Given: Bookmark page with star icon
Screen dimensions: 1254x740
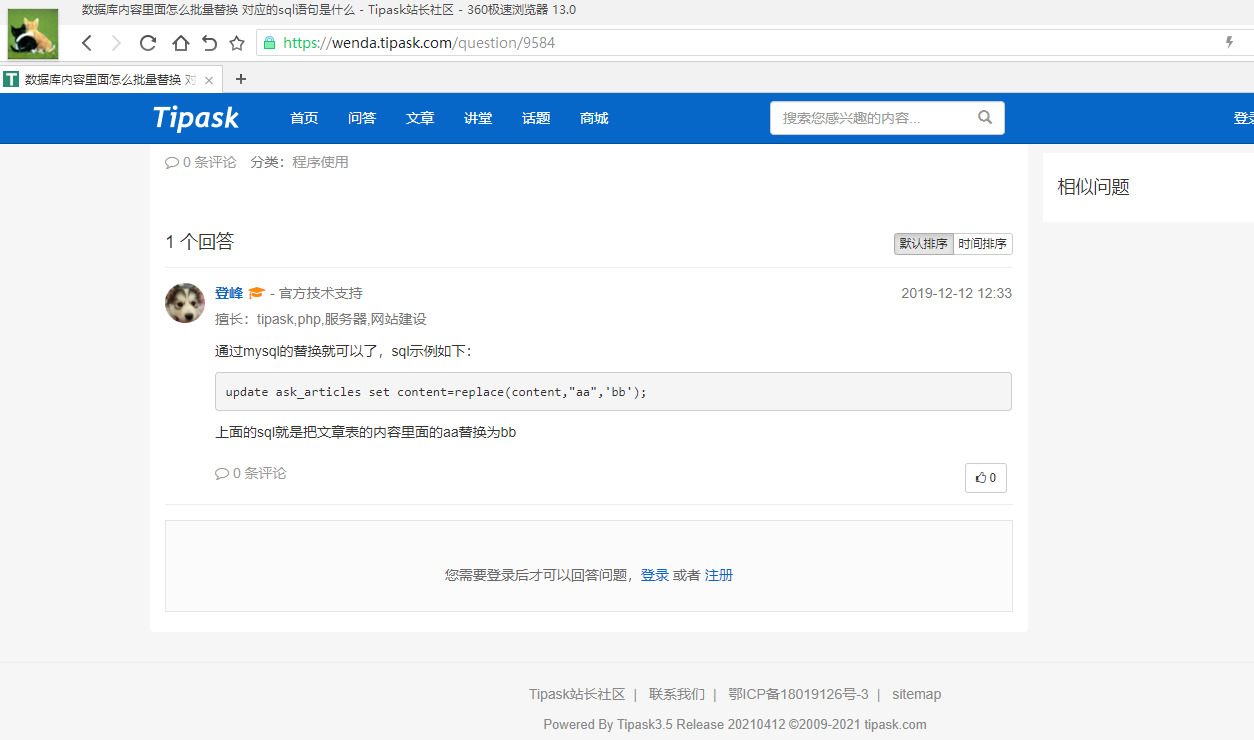Looking at the screenshot, I should coord(237,43).
